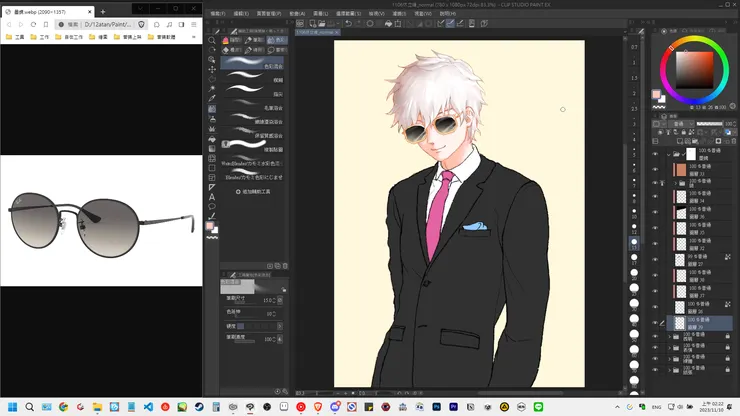Select the magnifier zoom tool in toolbar
Image resolution: width=740 pixels, height=416 pixels.
[212, 40]
